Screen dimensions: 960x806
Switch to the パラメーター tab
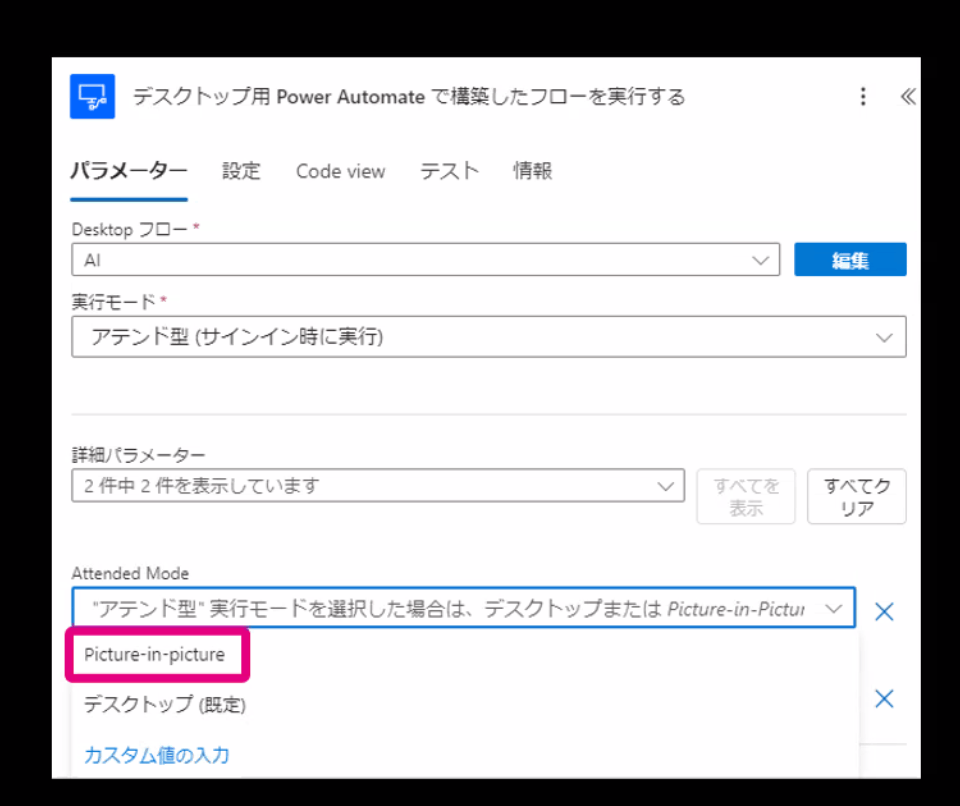(x=129, y=171)
